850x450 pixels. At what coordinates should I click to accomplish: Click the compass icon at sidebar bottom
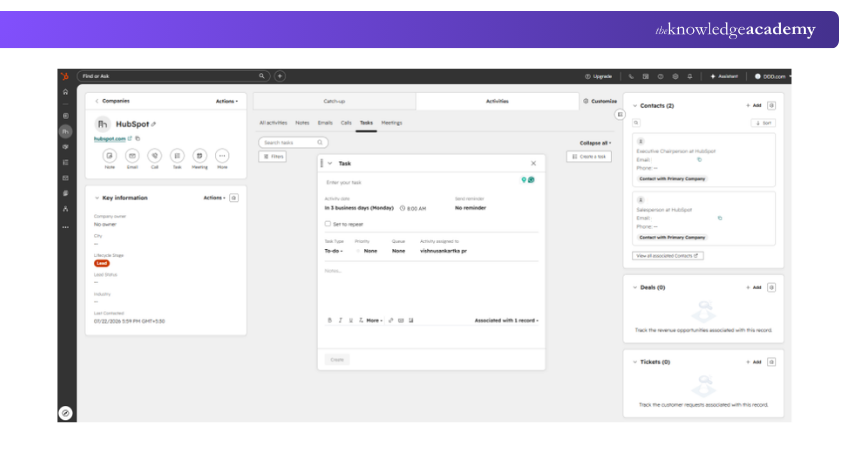(x=66, y=413)
